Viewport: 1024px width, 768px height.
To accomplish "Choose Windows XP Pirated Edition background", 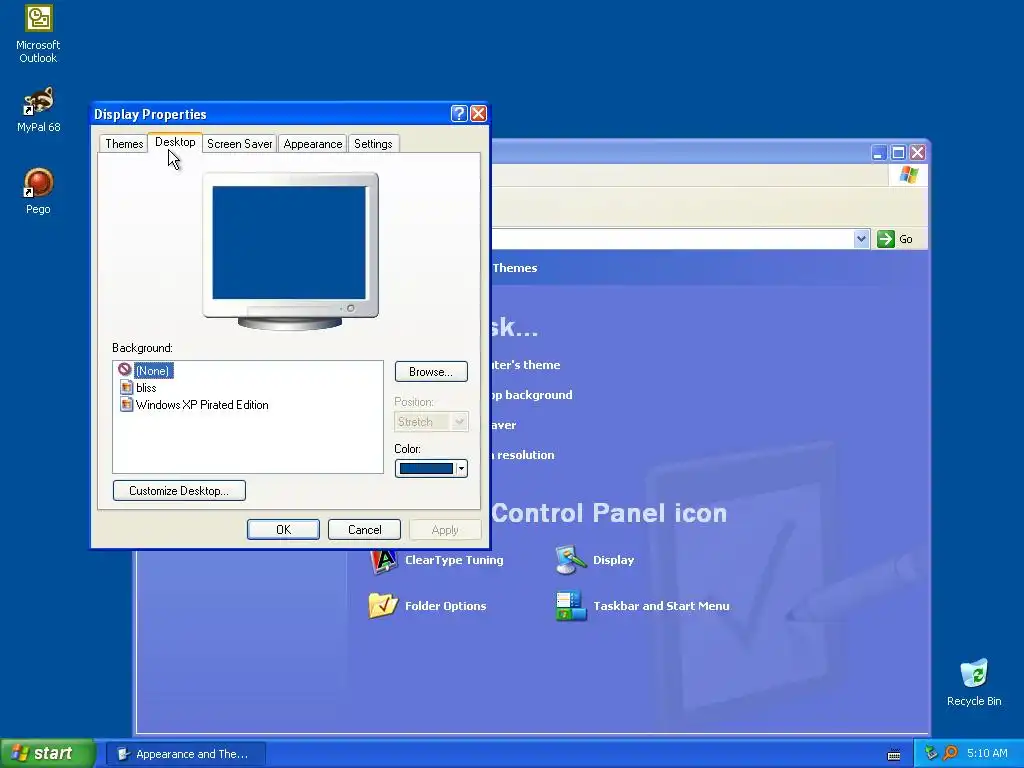I will pos(202,405).
